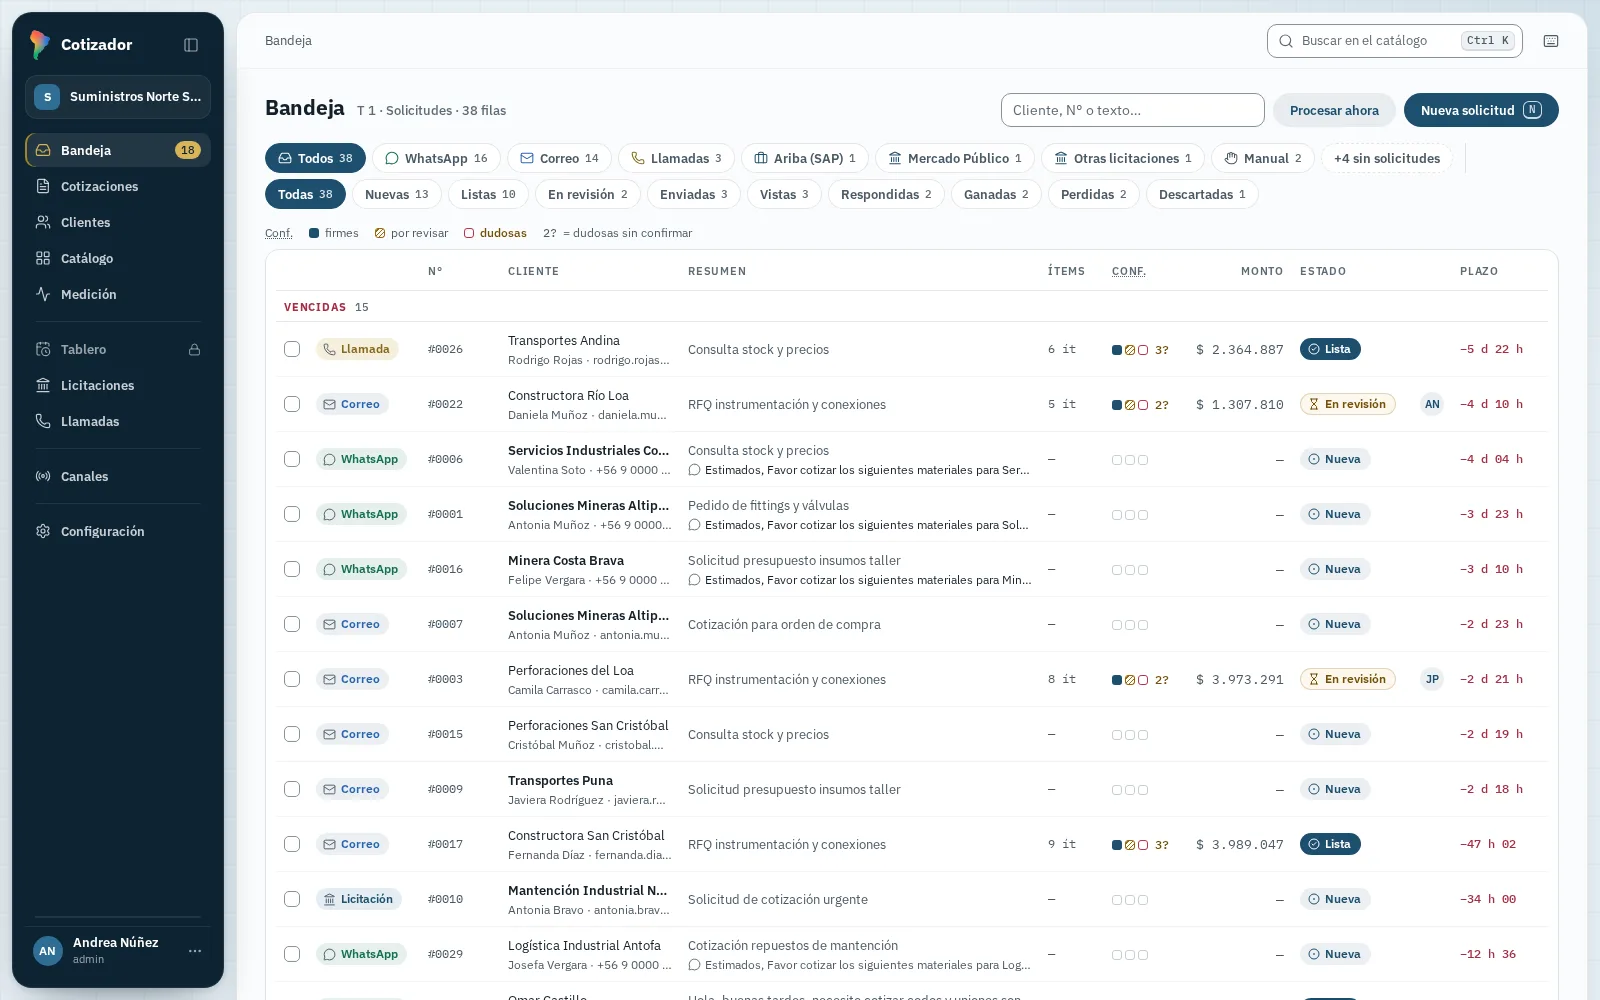Show the Nuevas status tab
Screen dimensions: 1600x1000
[x=396, y=194]
